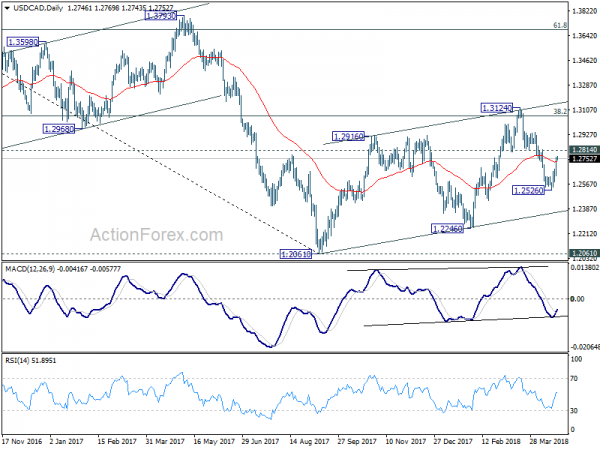Click the RSI scale value 30
Screen dimensions: 600x450
coord(574,411)
